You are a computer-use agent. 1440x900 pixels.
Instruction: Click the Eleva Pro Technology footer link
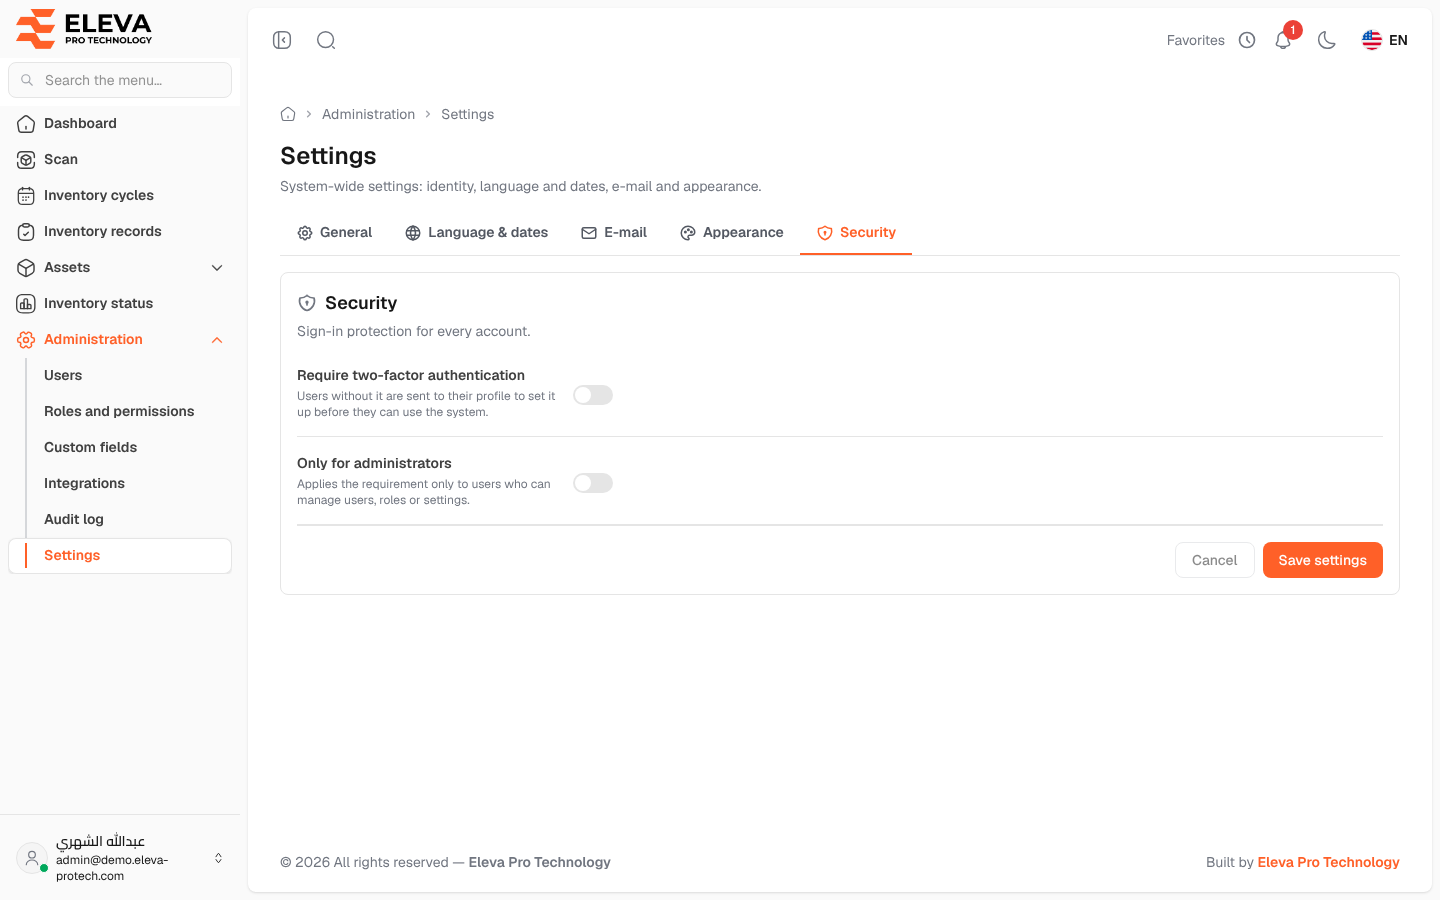[1328, 862]
